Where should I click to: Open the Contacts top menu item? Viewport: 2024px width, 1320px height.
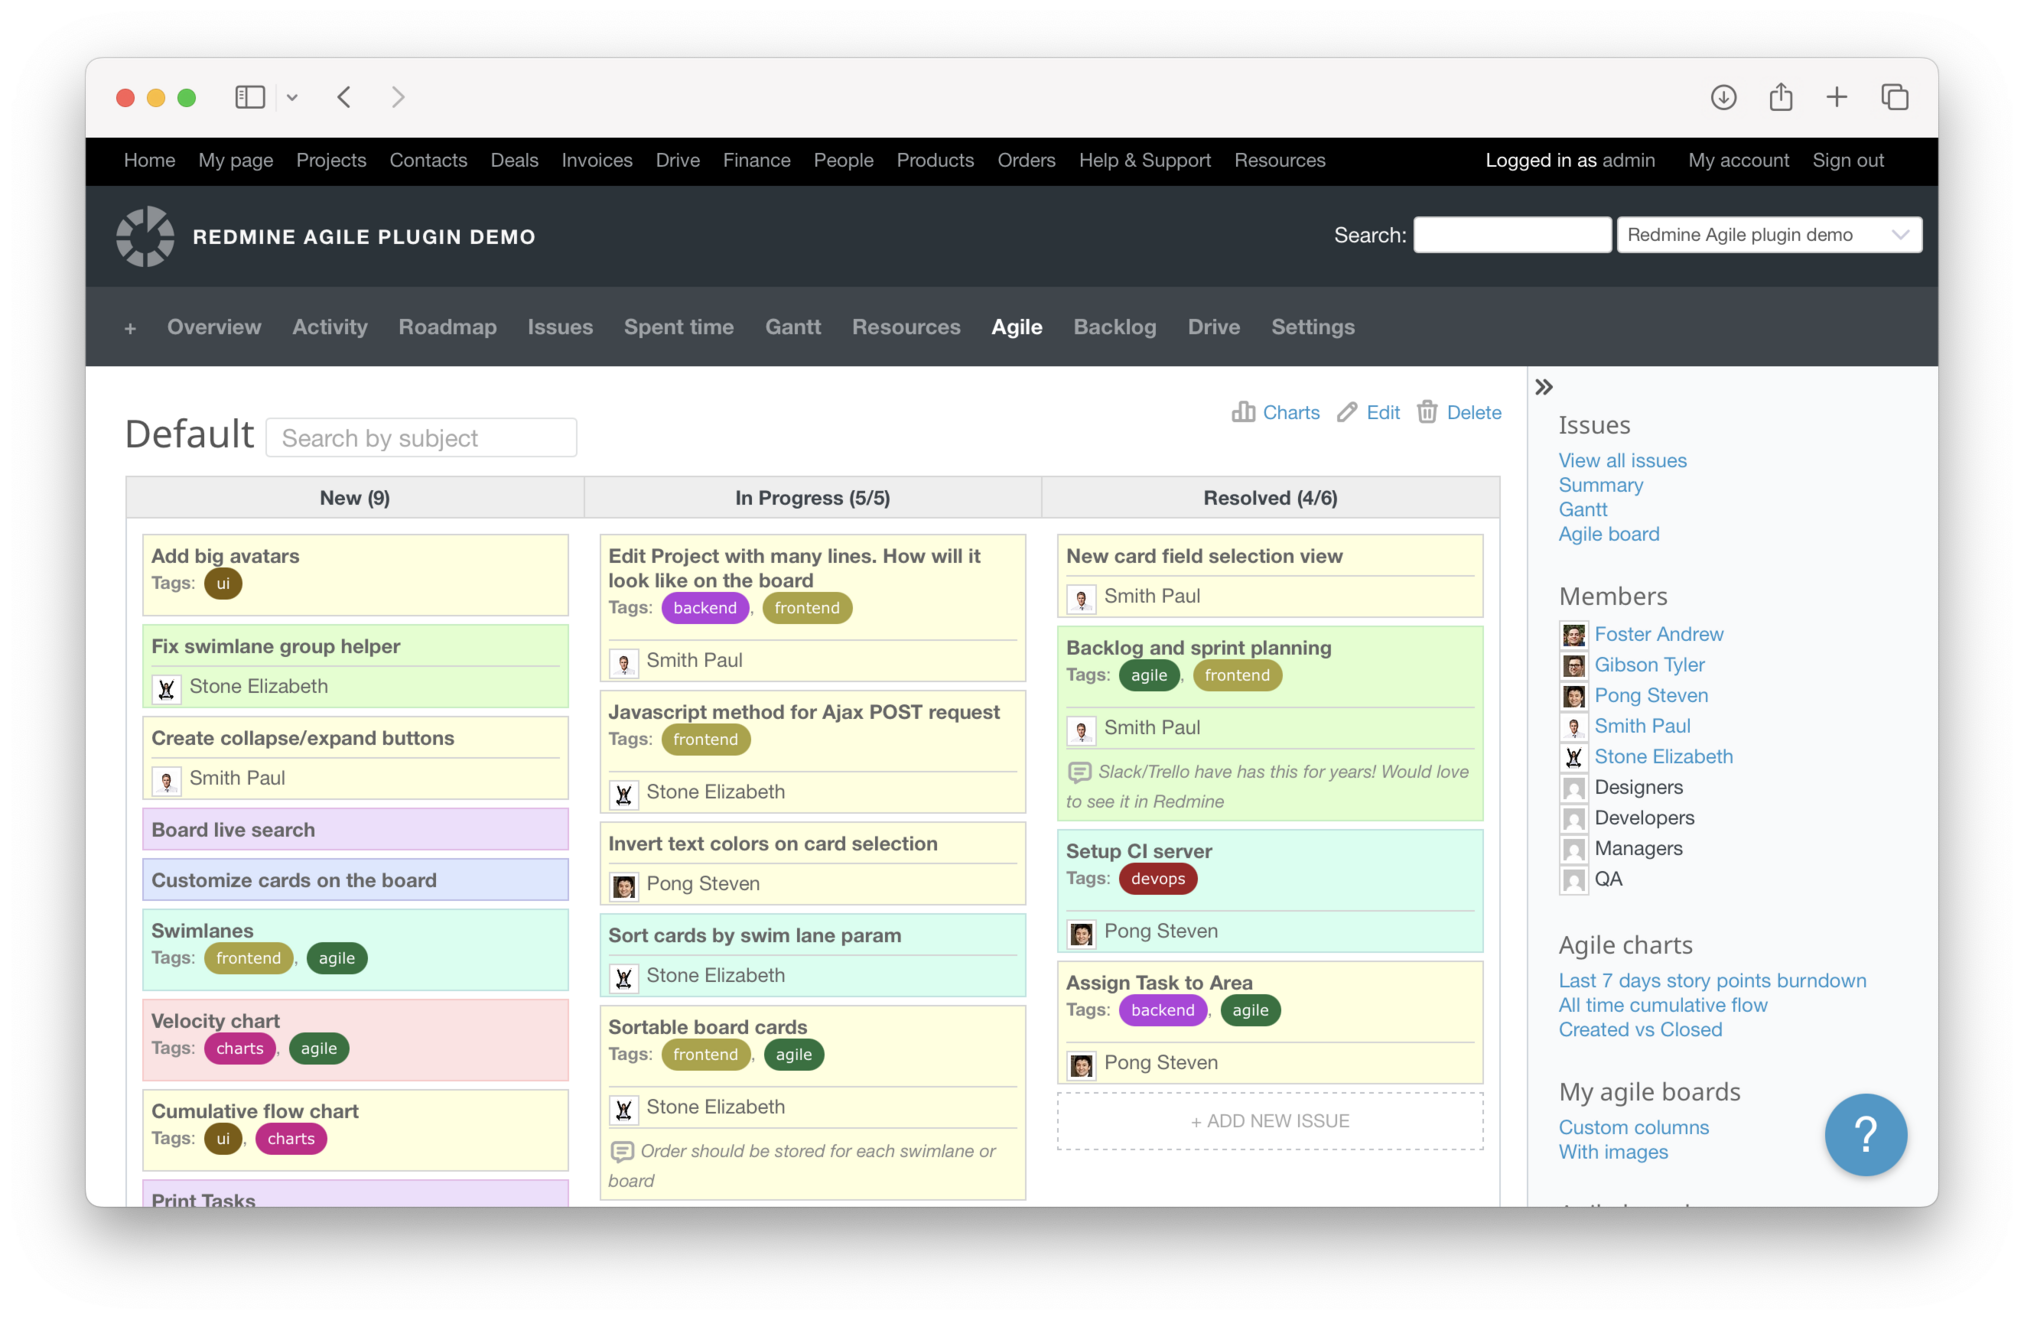point(428,160)
